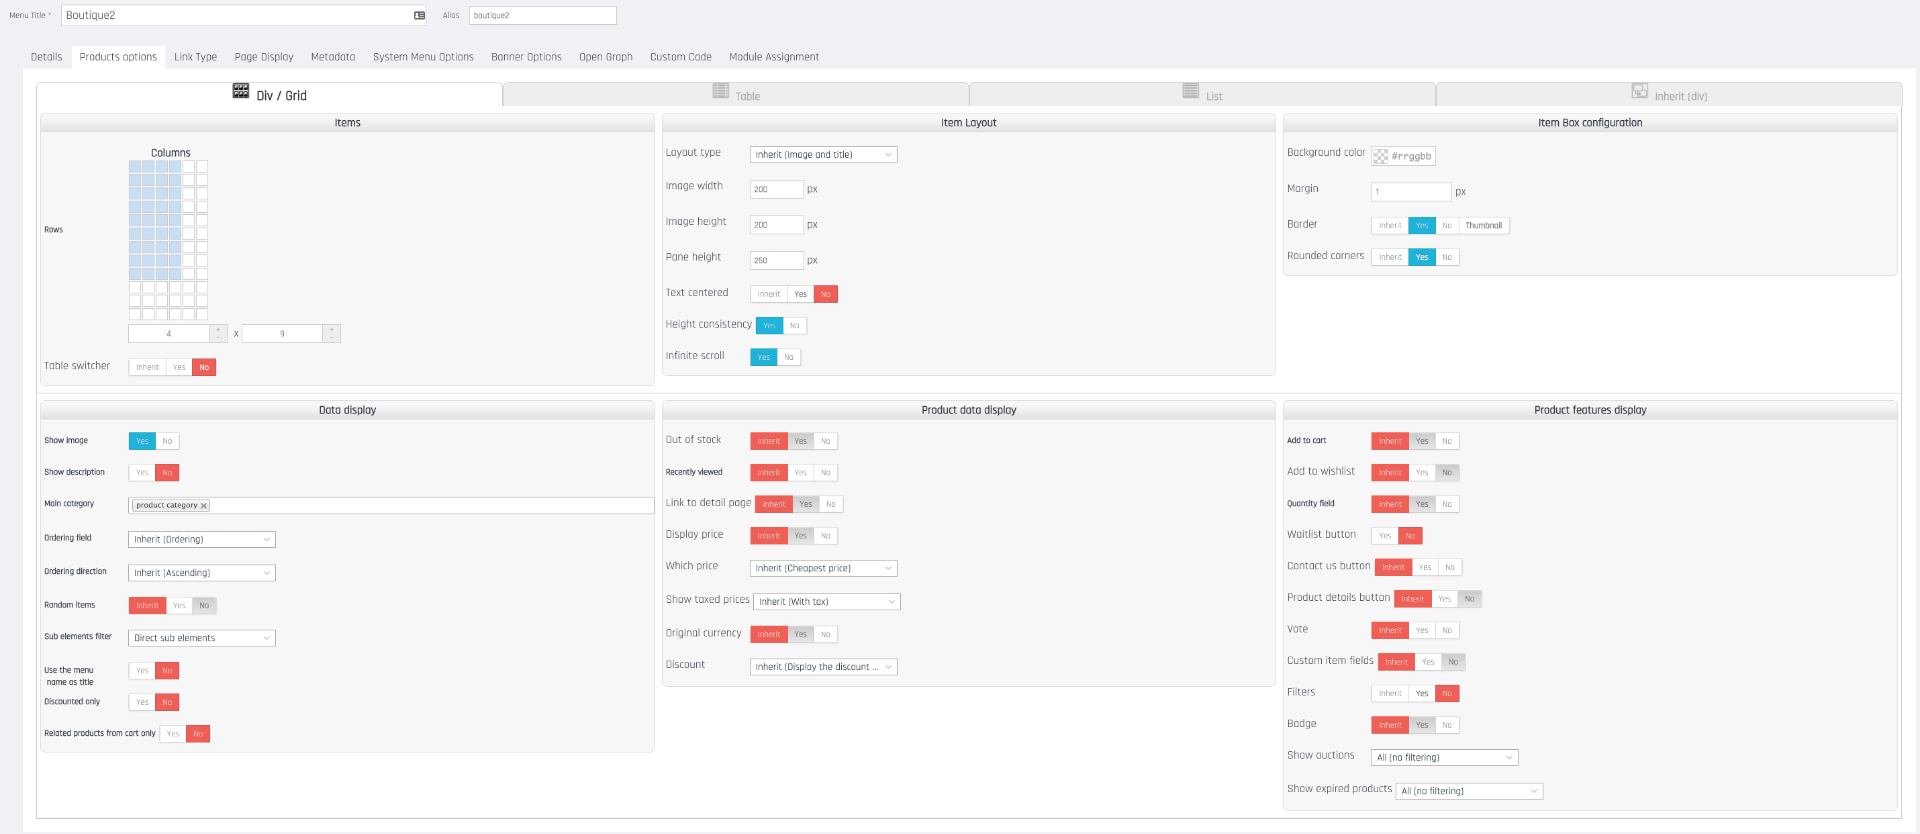Decrease the columns count stepper
The height and width of the screenshot is (834, 1920).
point(218,338)
